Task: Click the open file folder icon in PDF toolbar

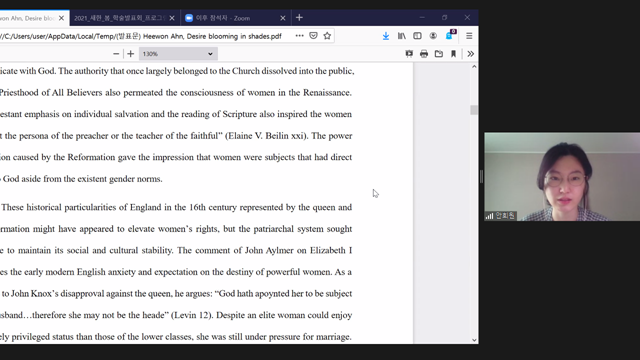Action: point(439,54)
